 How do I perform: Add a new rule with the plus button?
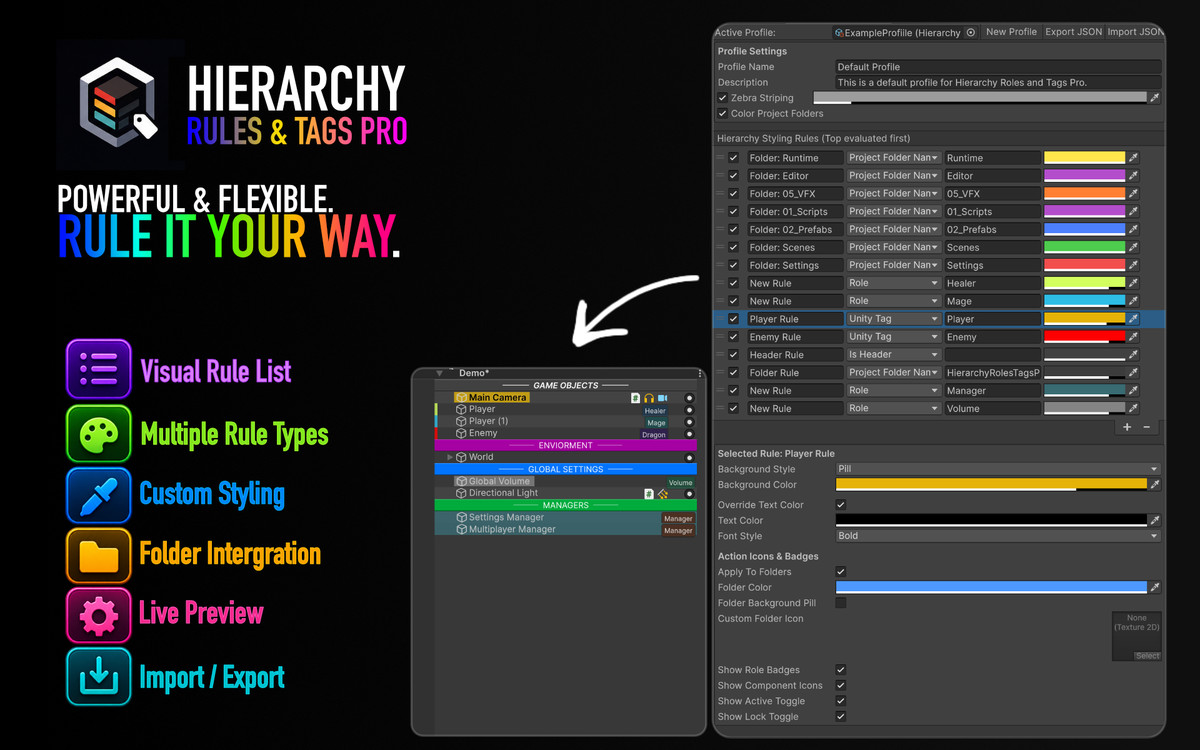1127,427
